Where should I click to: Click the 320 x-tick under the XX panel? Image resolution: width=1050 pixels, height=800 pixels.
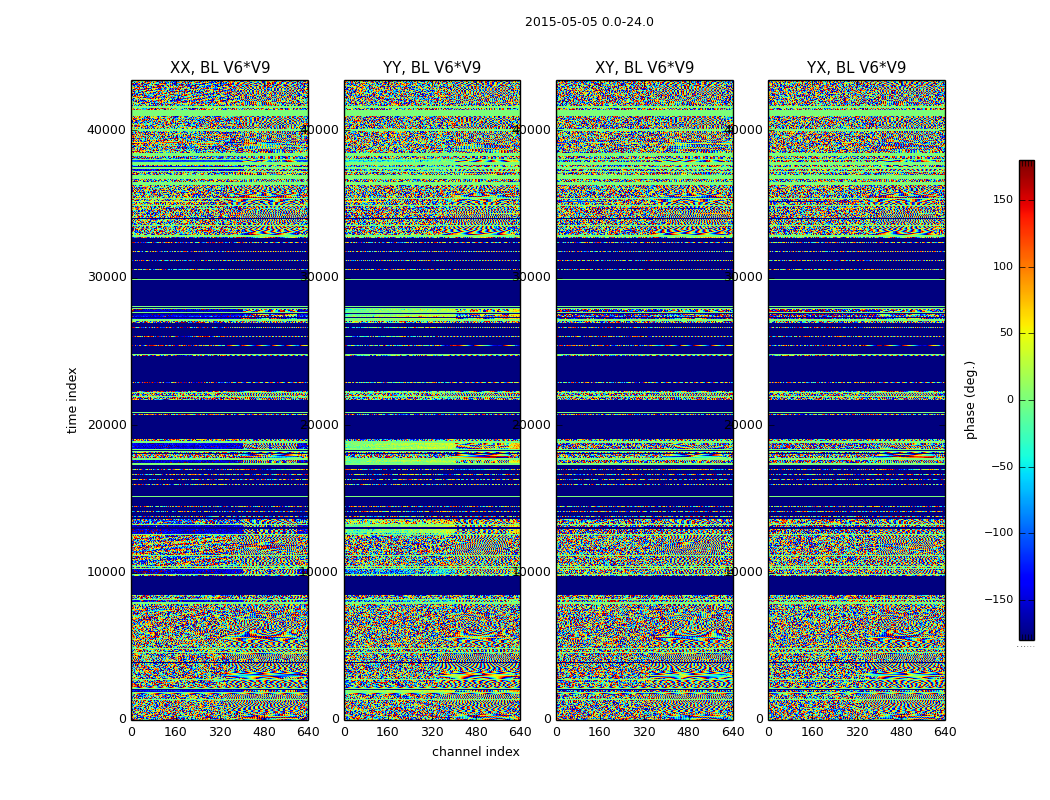(x=220, y=732)
